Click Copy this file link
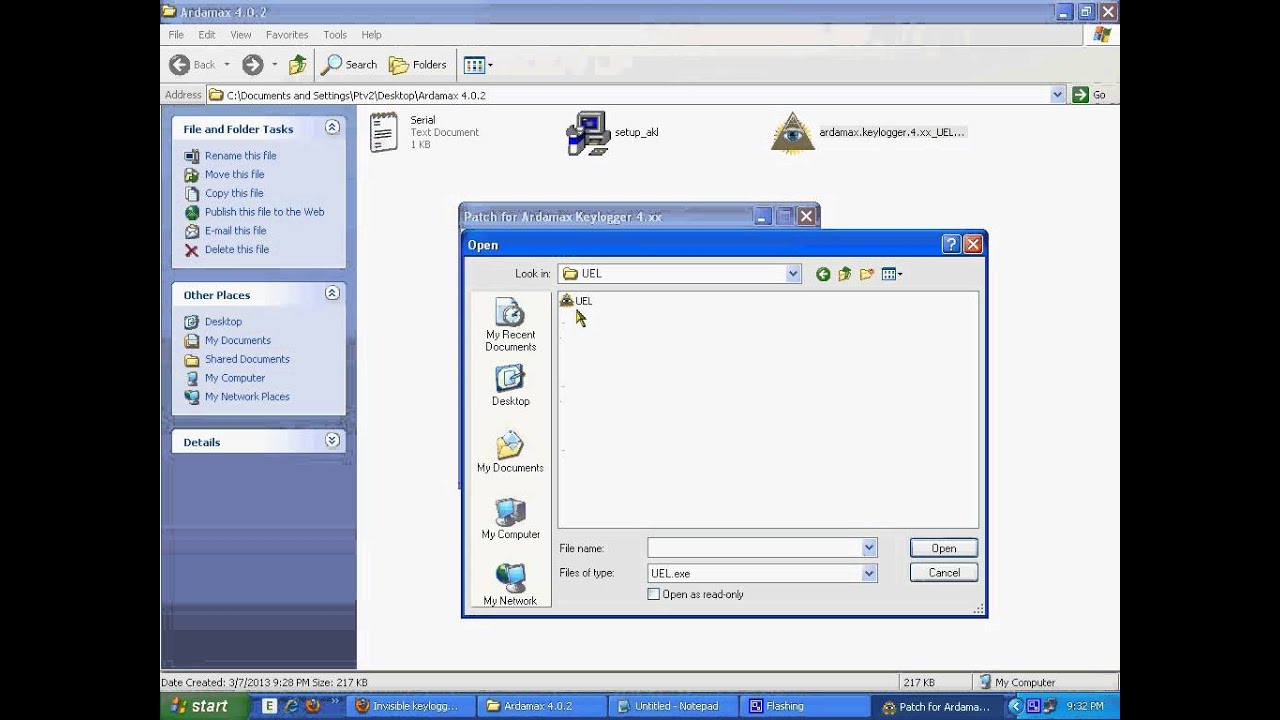The width and height of the screenshot is (1280, 720). [x=234, y=193]
